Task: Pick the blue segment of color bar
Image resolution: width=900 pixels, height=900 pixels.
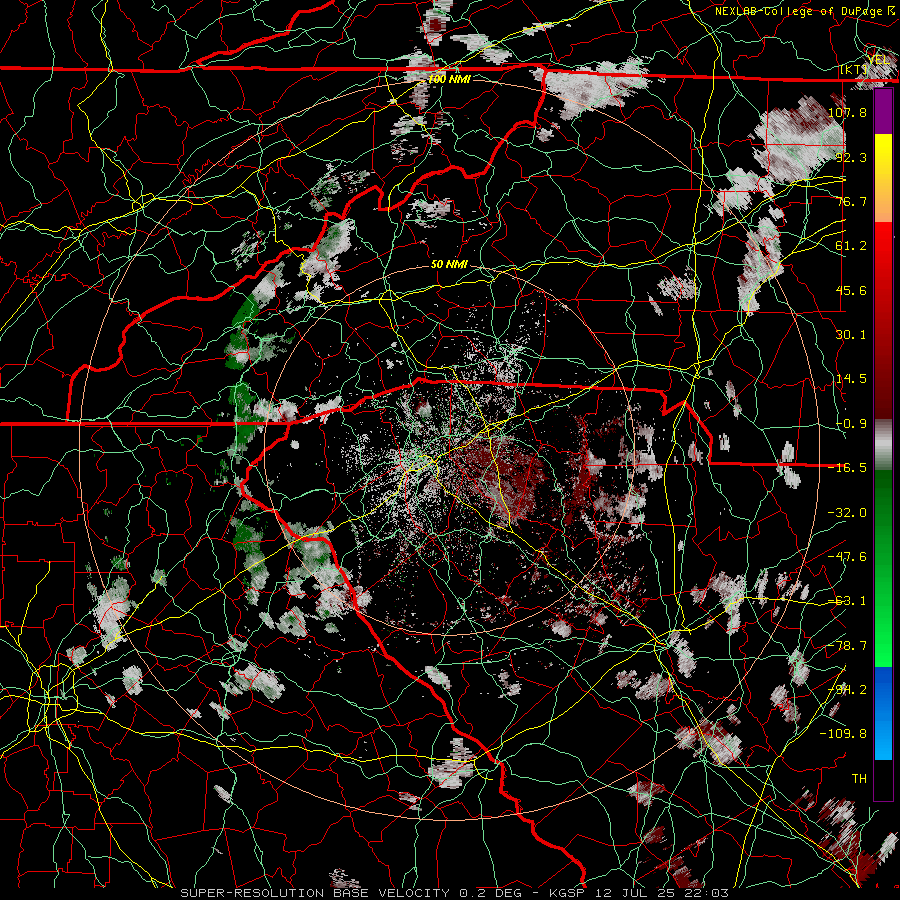Action: point(883,713)
